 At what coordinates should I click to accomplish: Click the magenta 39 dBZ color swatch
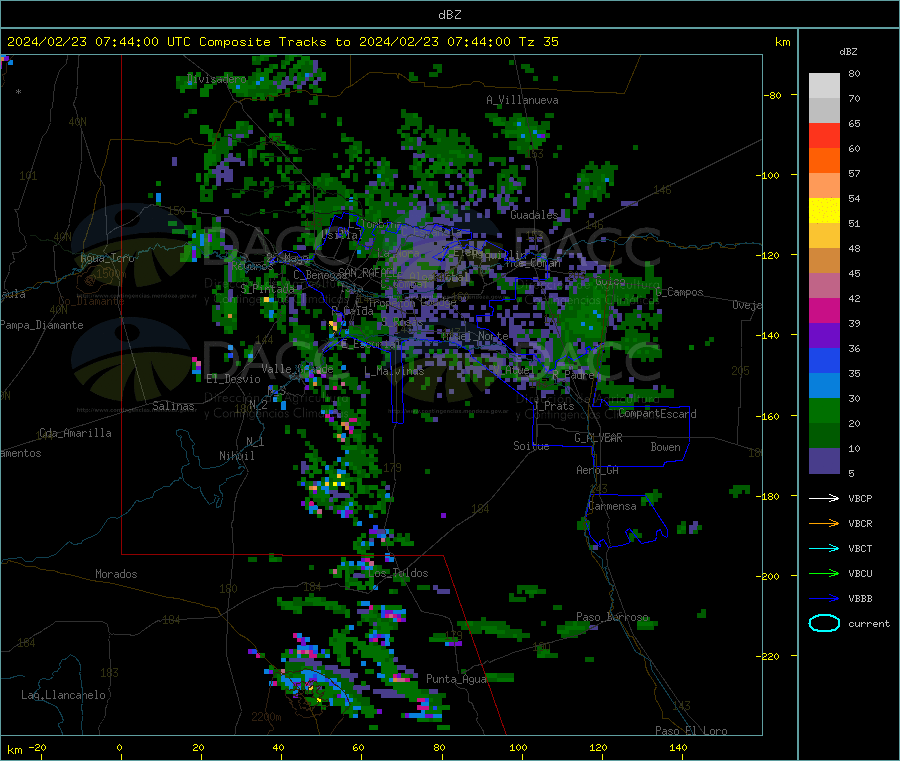pos(824,310)
